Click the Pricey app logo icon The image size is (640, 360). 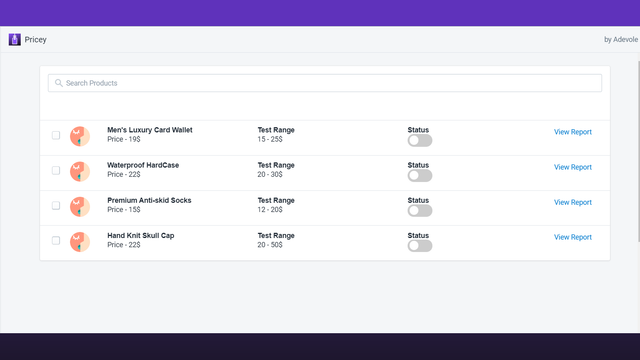pos(15,40)
